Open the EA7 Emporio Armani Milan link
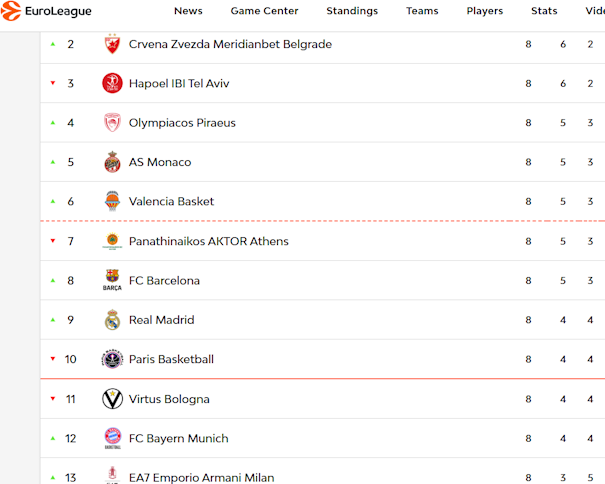Screen dimensions: 605x484 coord(201,477)
